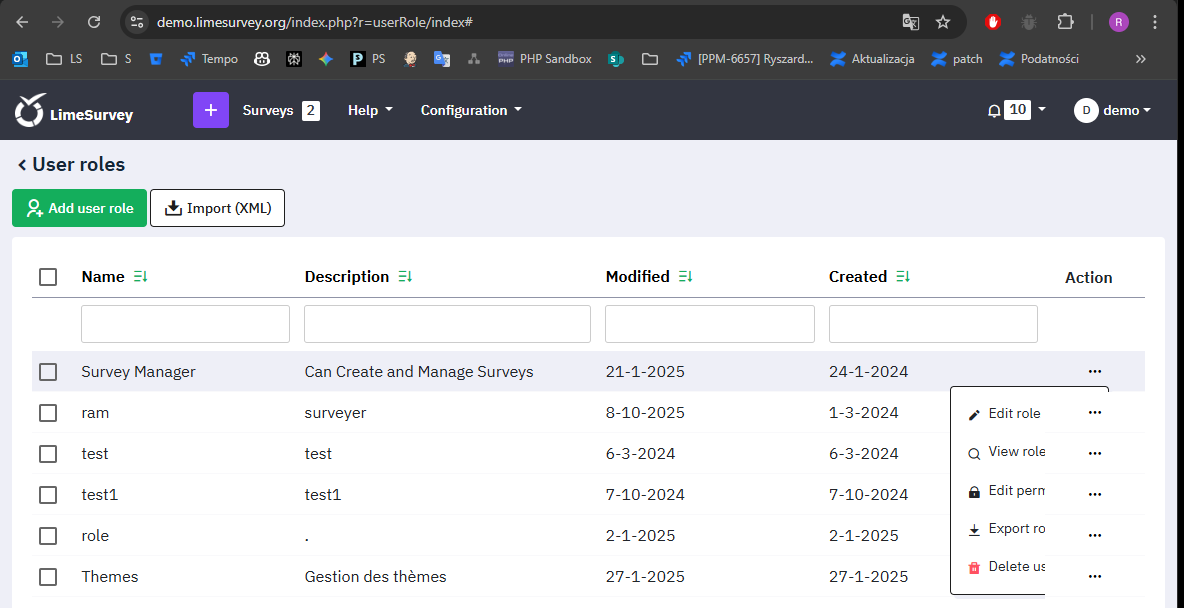This screenshot has height=608, width=1184.
Task: Toggle the select-all header checkbox
Action: [x=48, y=277]
